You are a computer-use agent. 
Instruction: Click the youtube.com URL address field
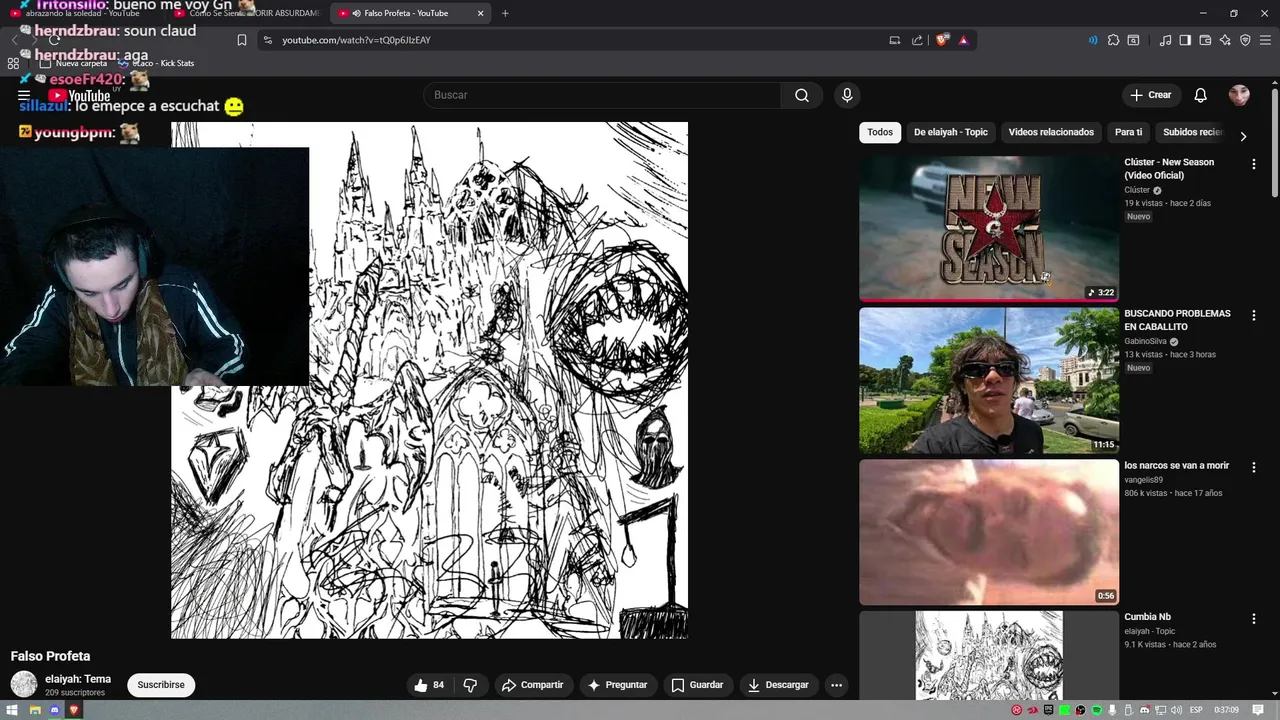(x=570, y=40)
